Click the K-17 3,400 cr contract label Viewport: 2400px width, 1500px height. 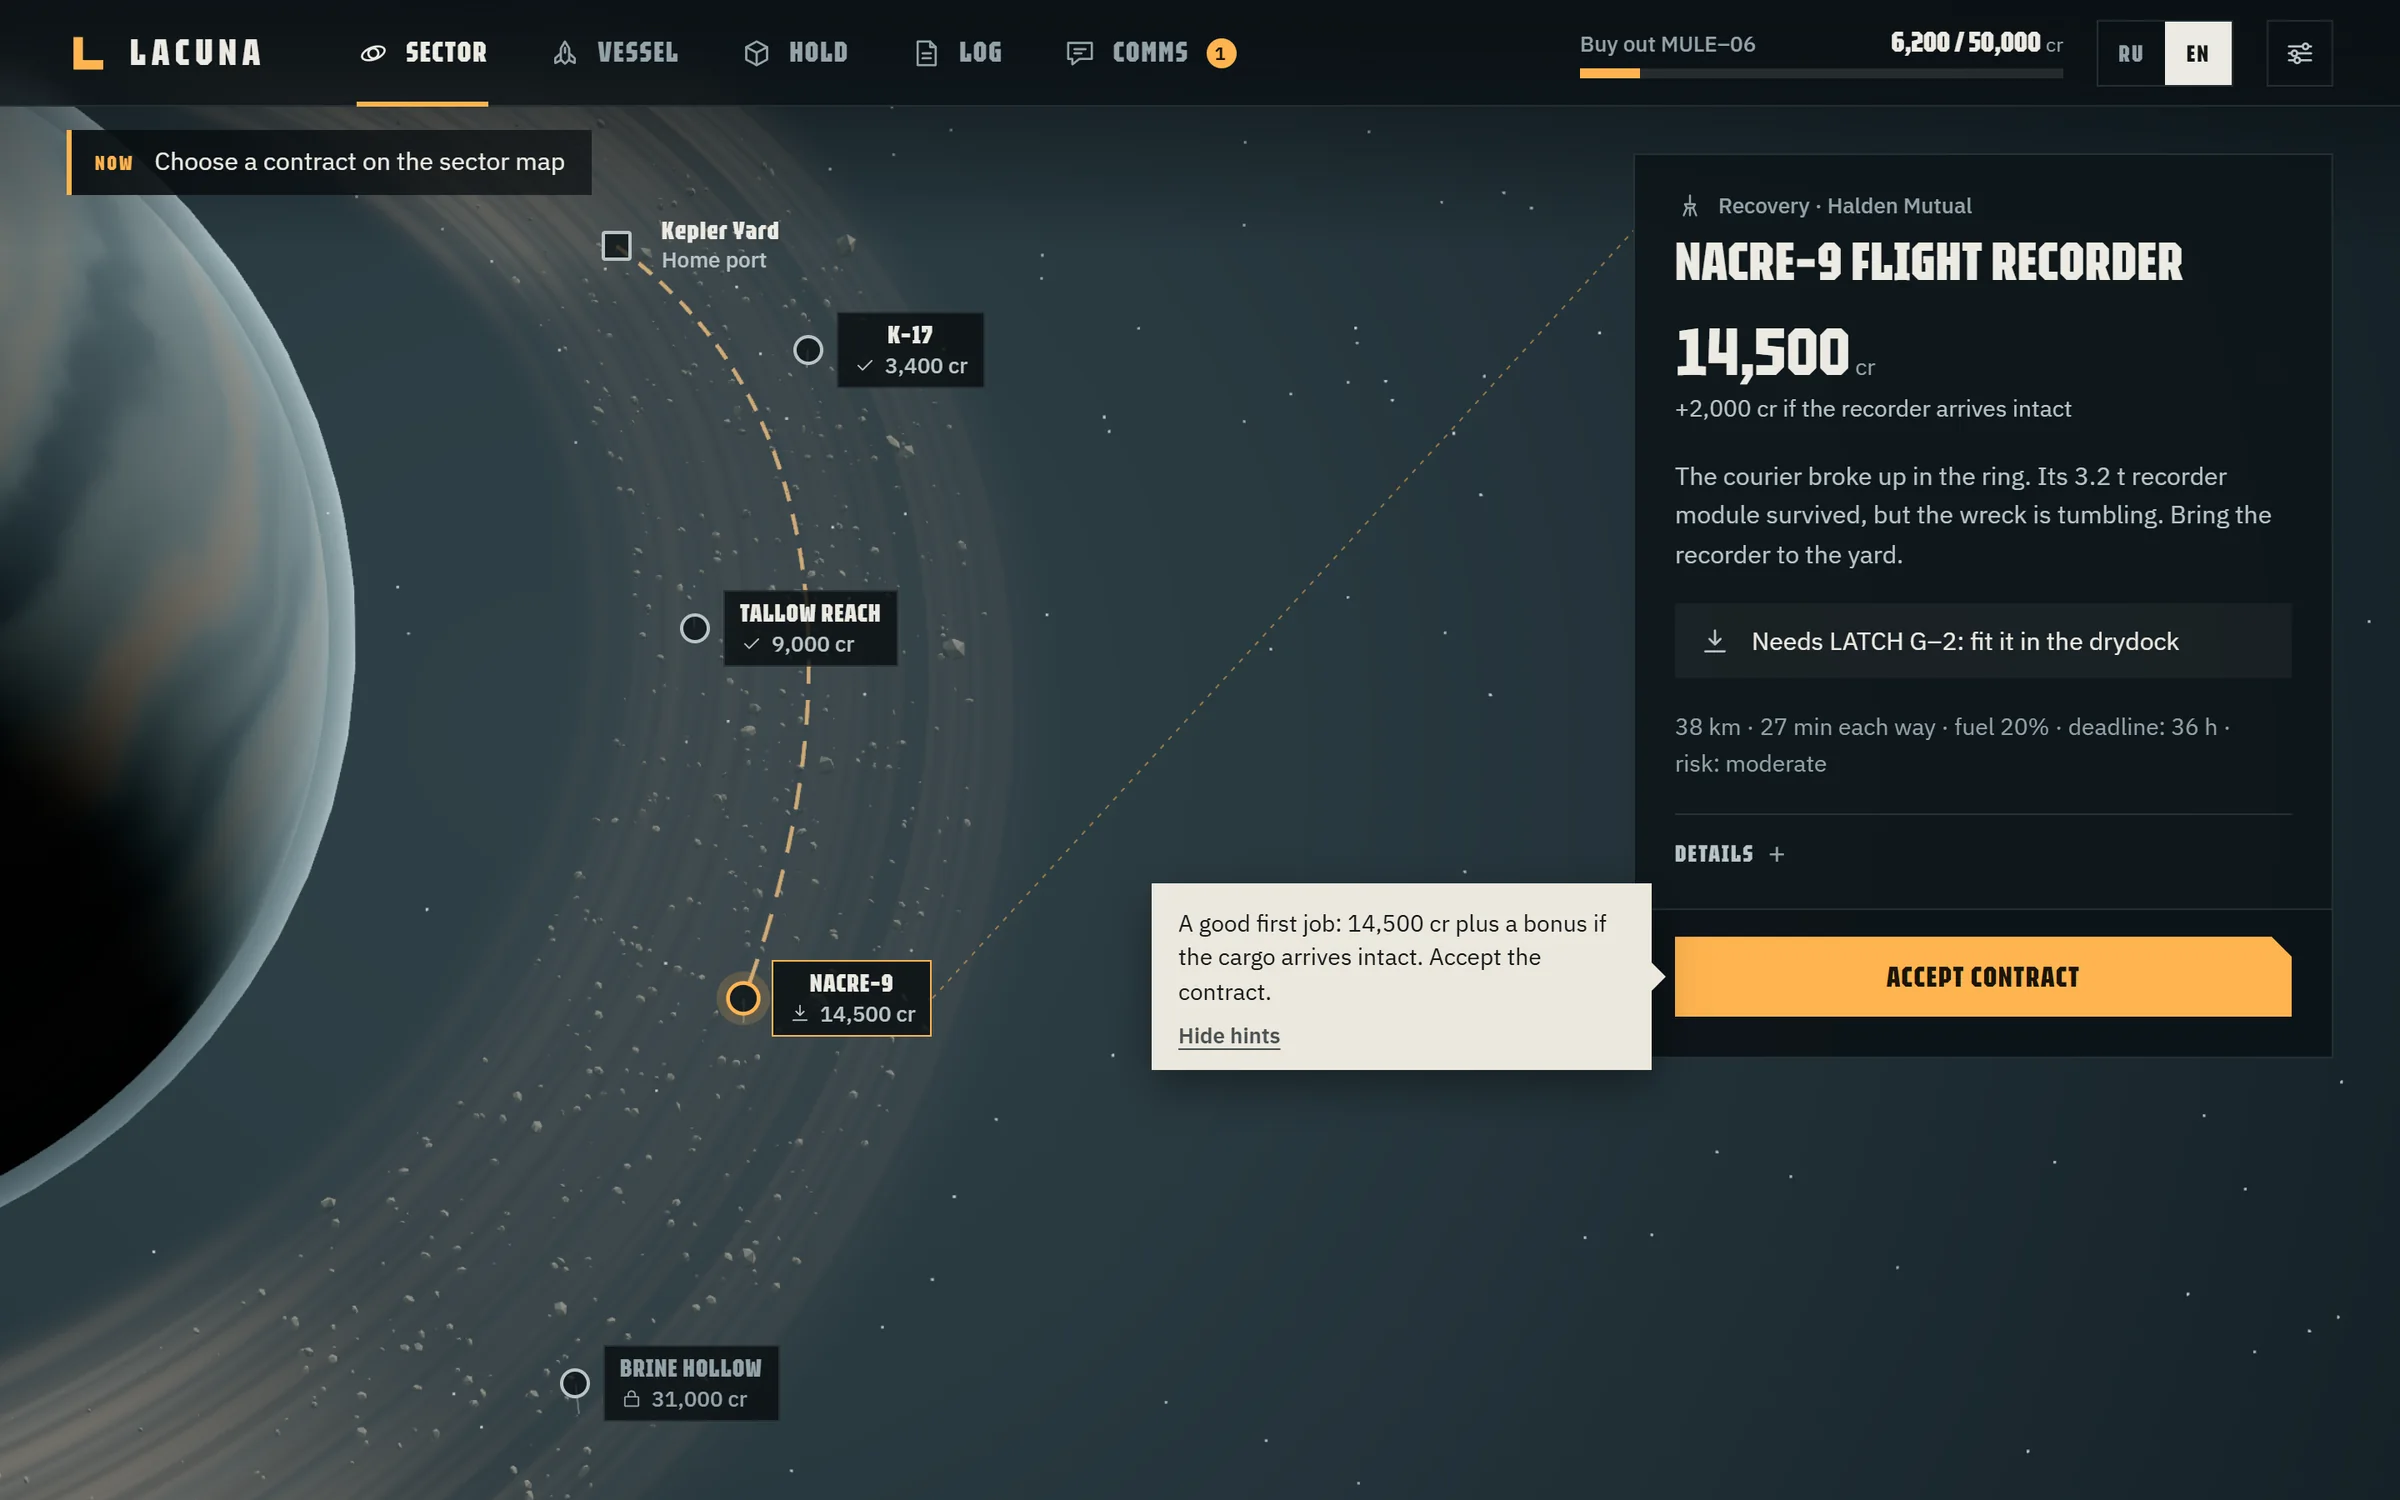[910, 350]
